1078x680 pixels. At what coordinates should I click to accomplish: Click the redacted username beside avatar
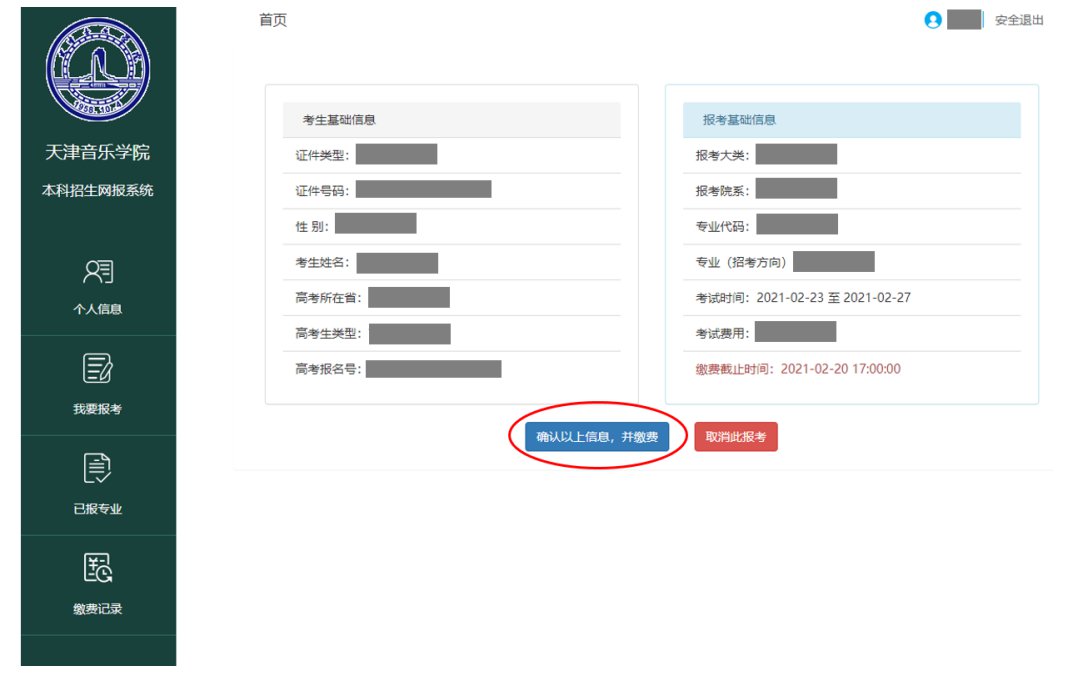[x=964, y=20]
